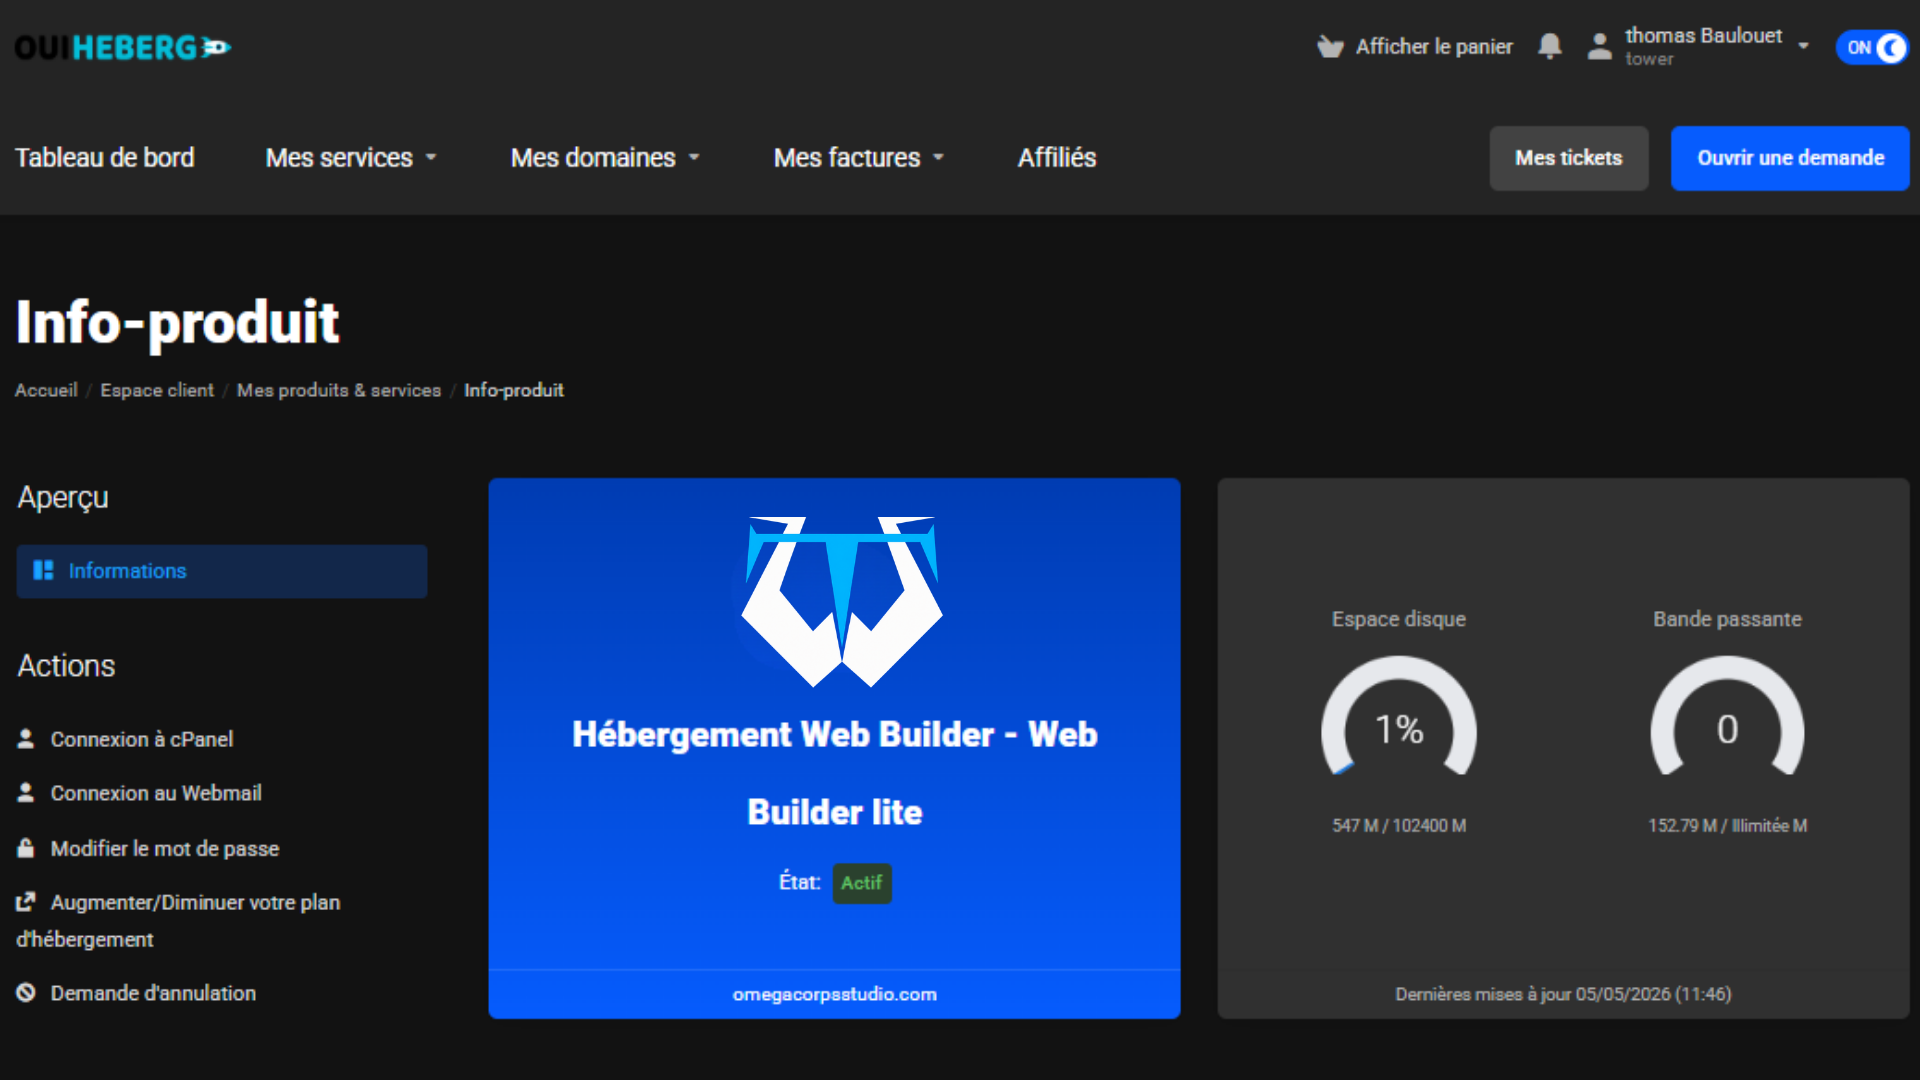Click Demande d'annulation link
This screenshot has width=1920, height=1080.
(x=153, y=993)
